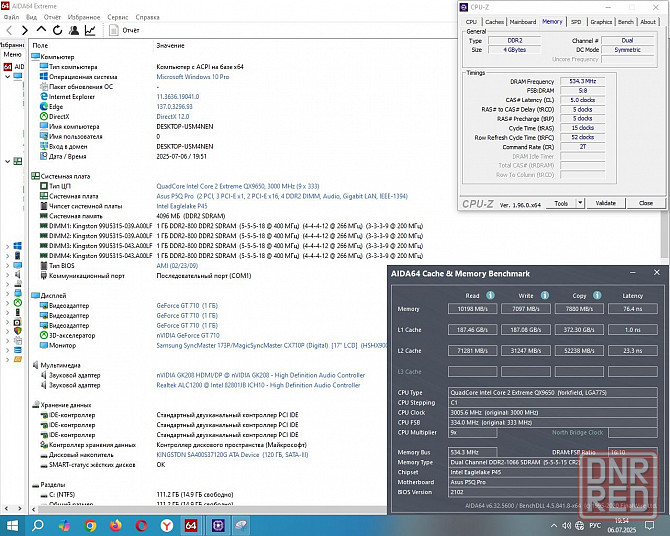The height and width of the screenshot is (536, 670).
Task: Click the Close button in CPU-Z
Action: 646,203
